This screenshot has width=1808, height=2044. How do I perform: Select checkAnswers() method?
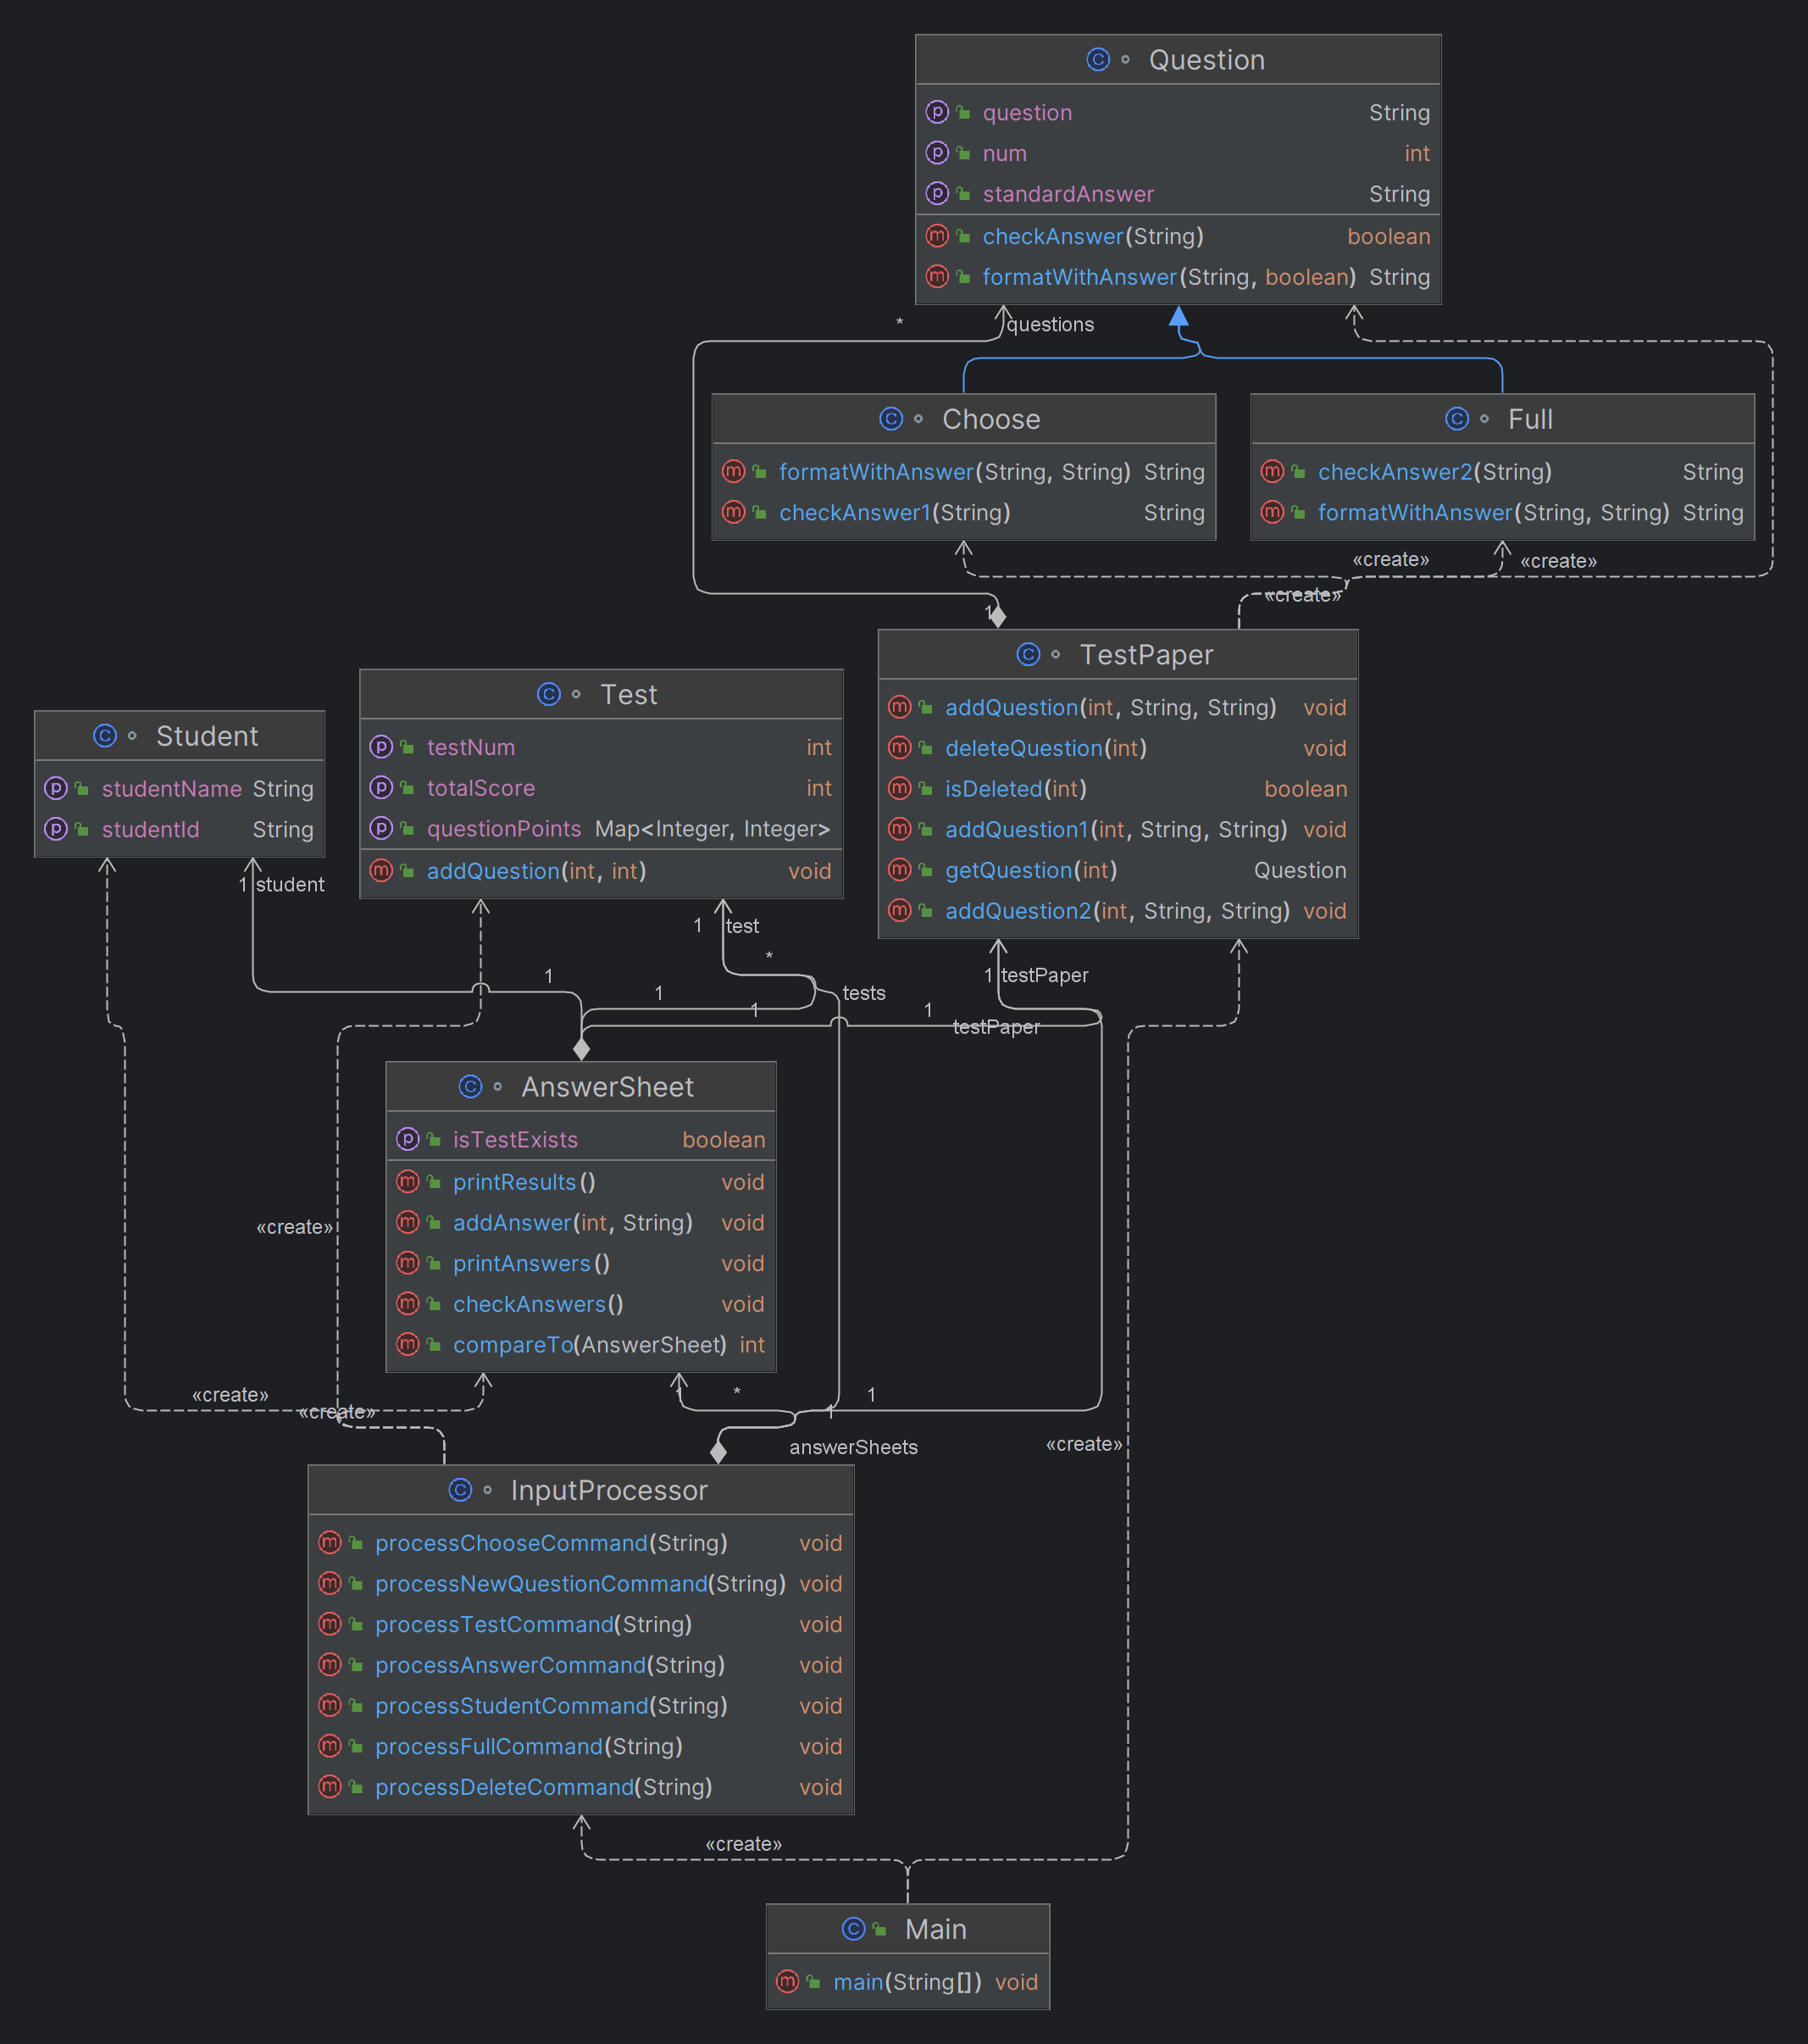tap(581, 1304)
